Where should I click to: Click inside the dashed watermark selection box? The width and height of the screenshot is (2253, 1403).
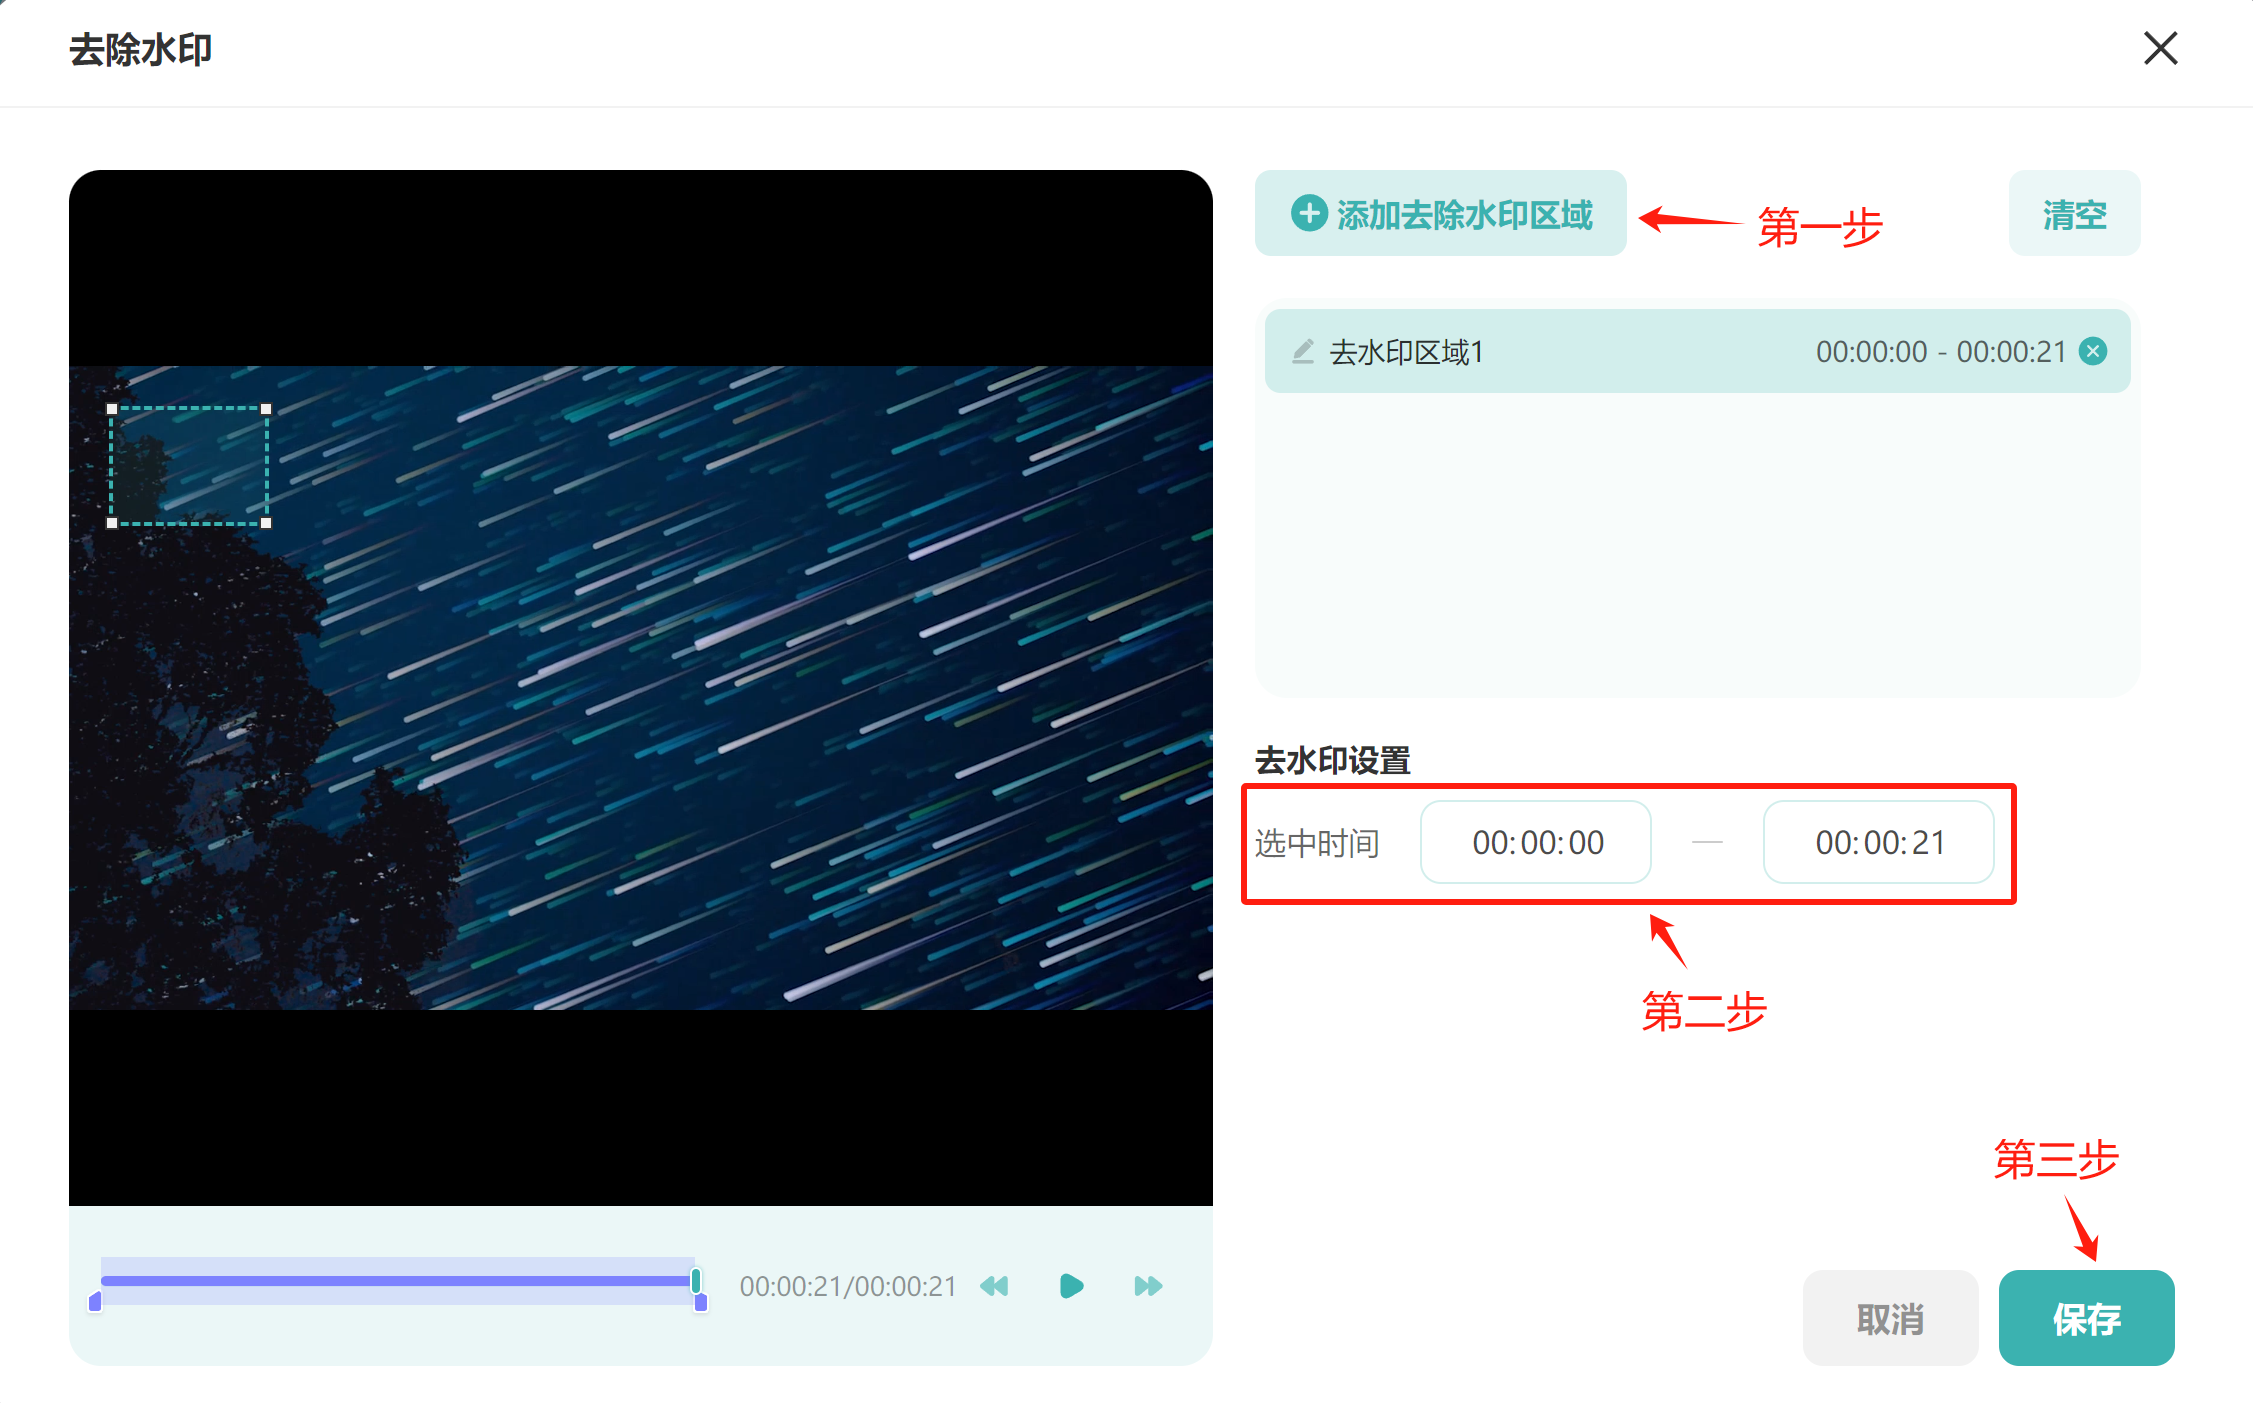click(x=189, y=466)
